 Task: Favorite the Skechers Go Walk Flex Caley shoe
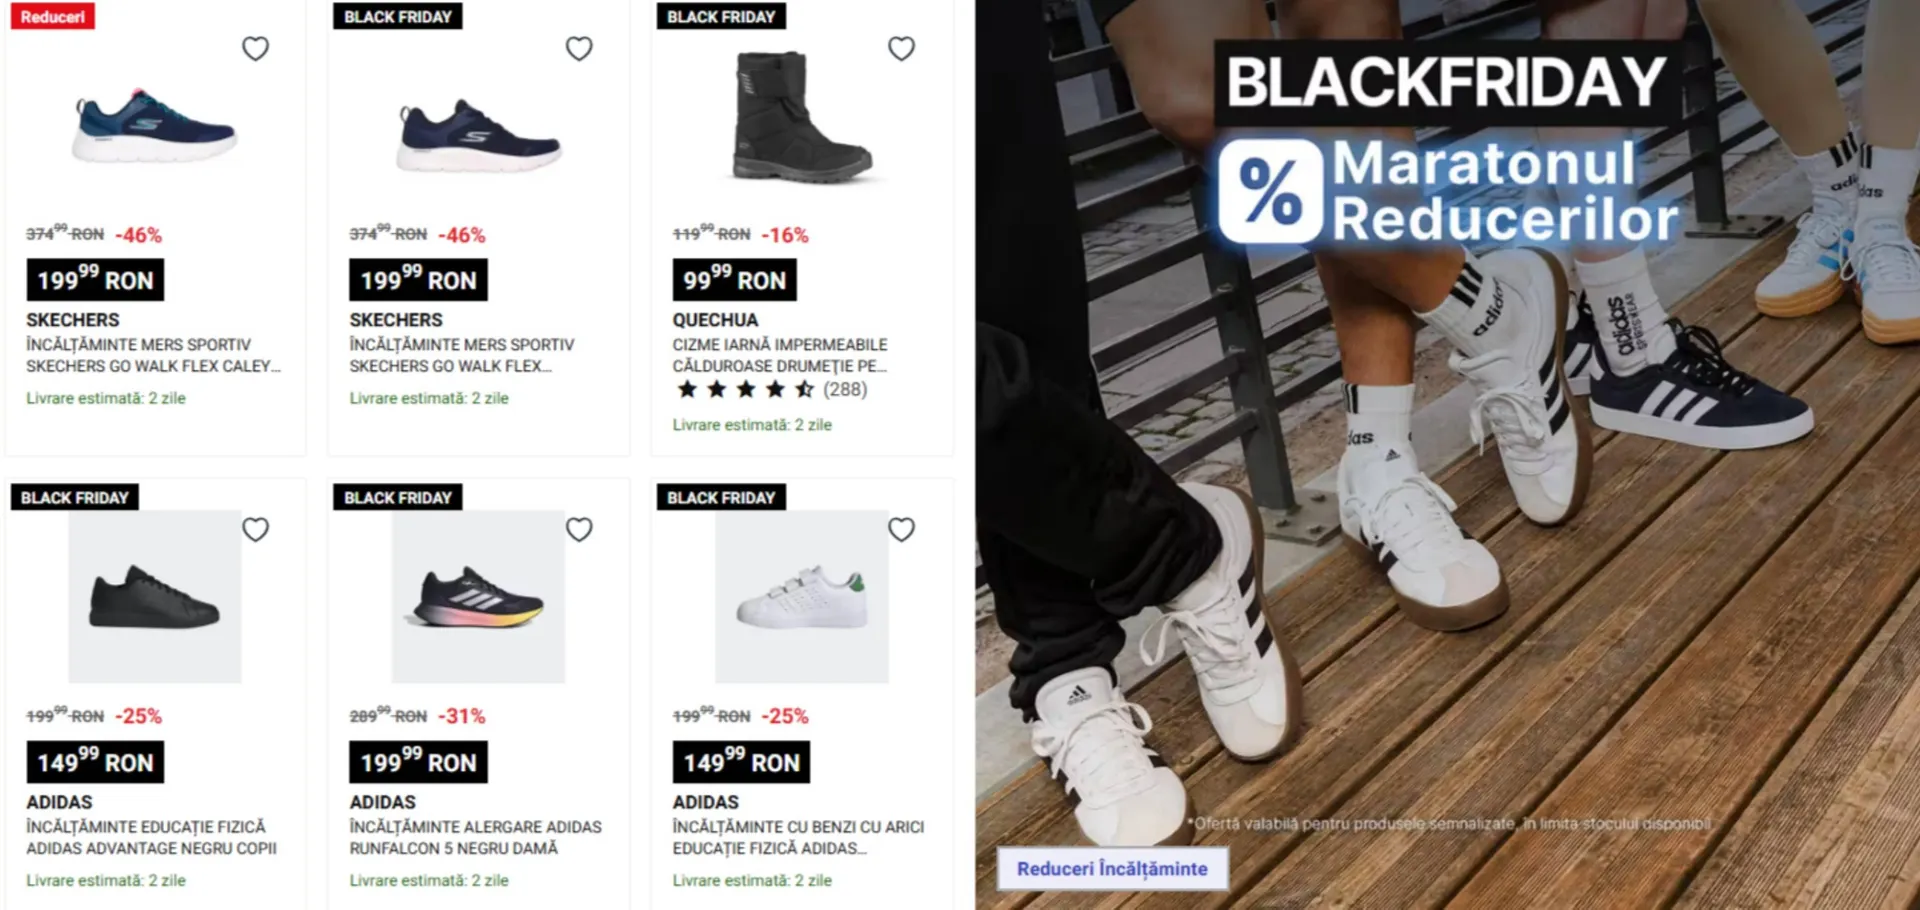point(256,48)
